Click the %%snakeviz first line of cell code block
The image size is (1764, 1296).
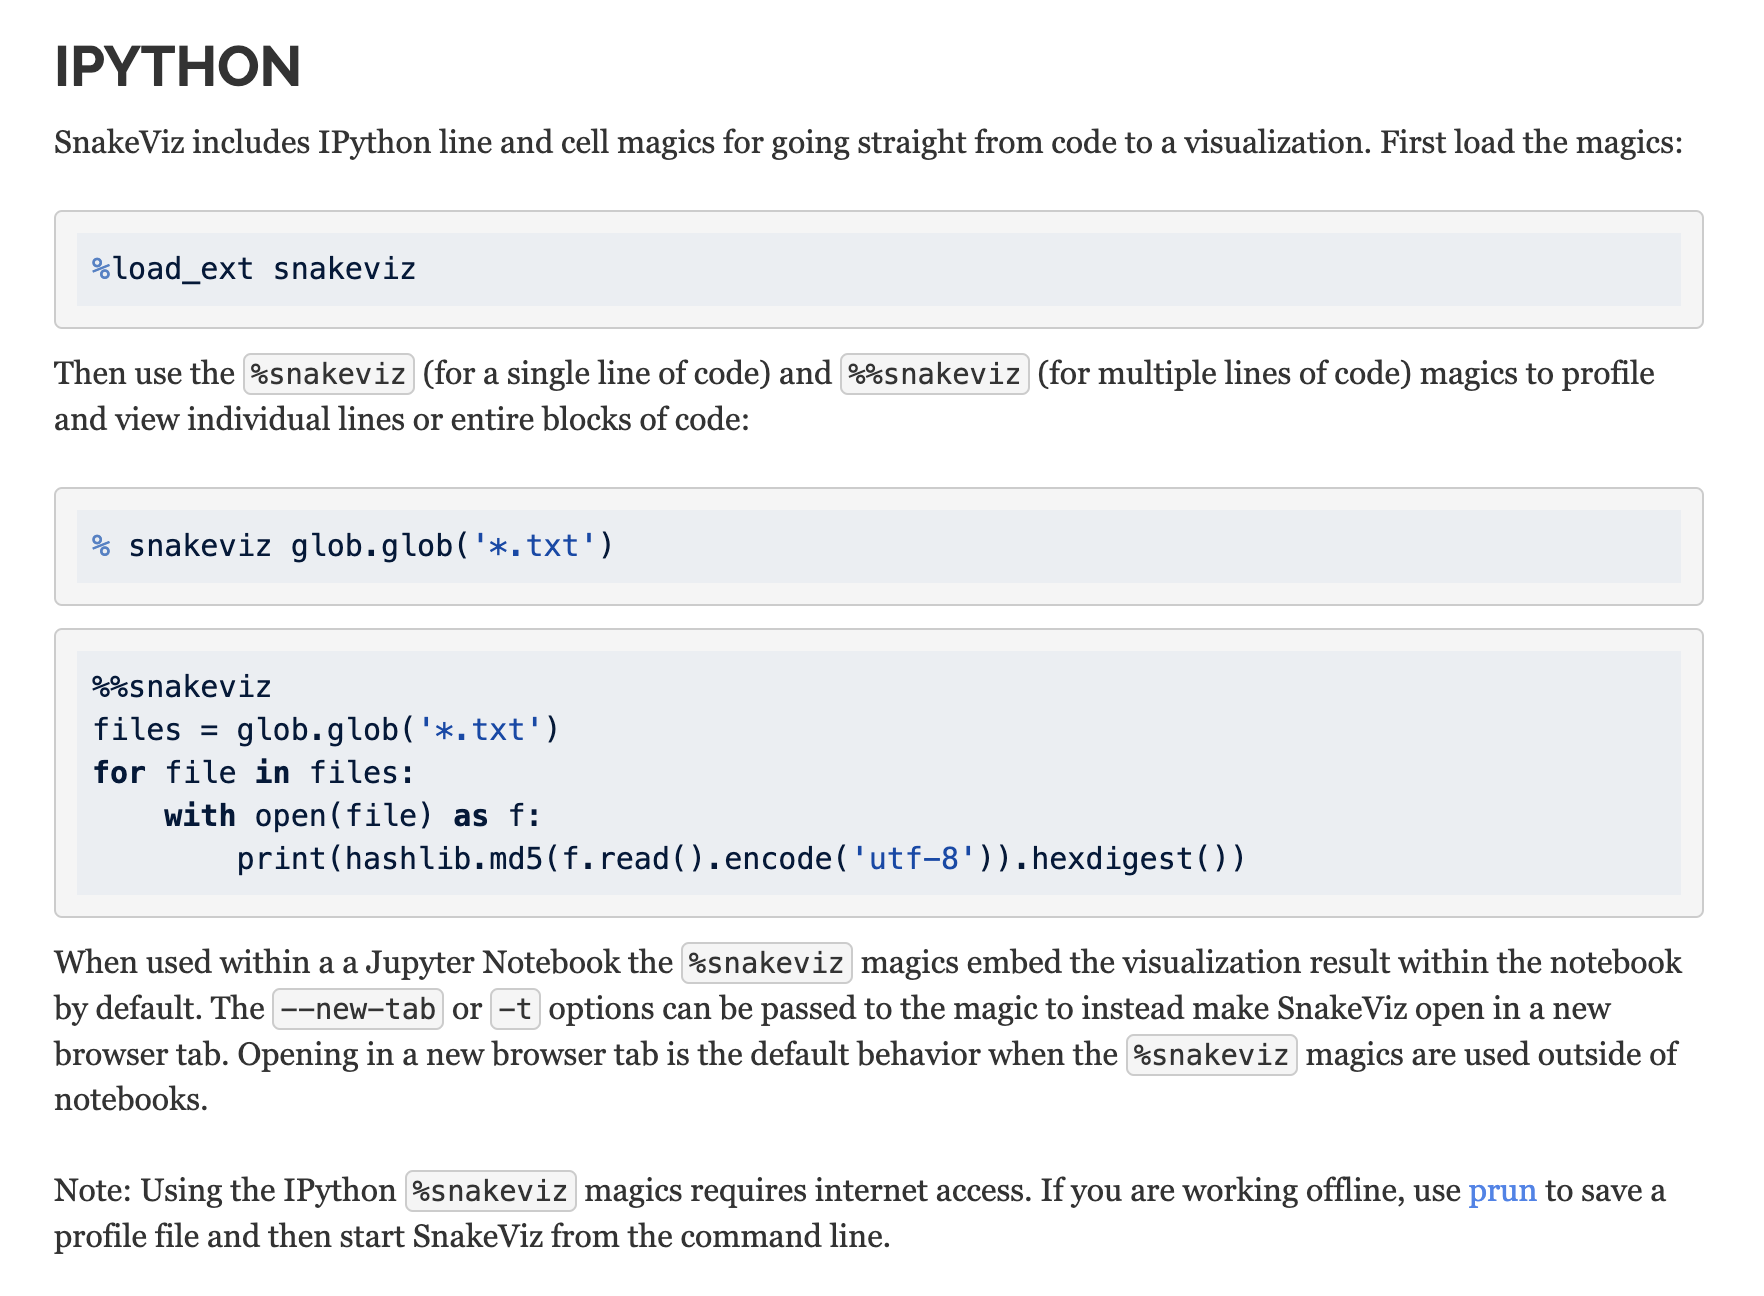(x=182, y=687)
